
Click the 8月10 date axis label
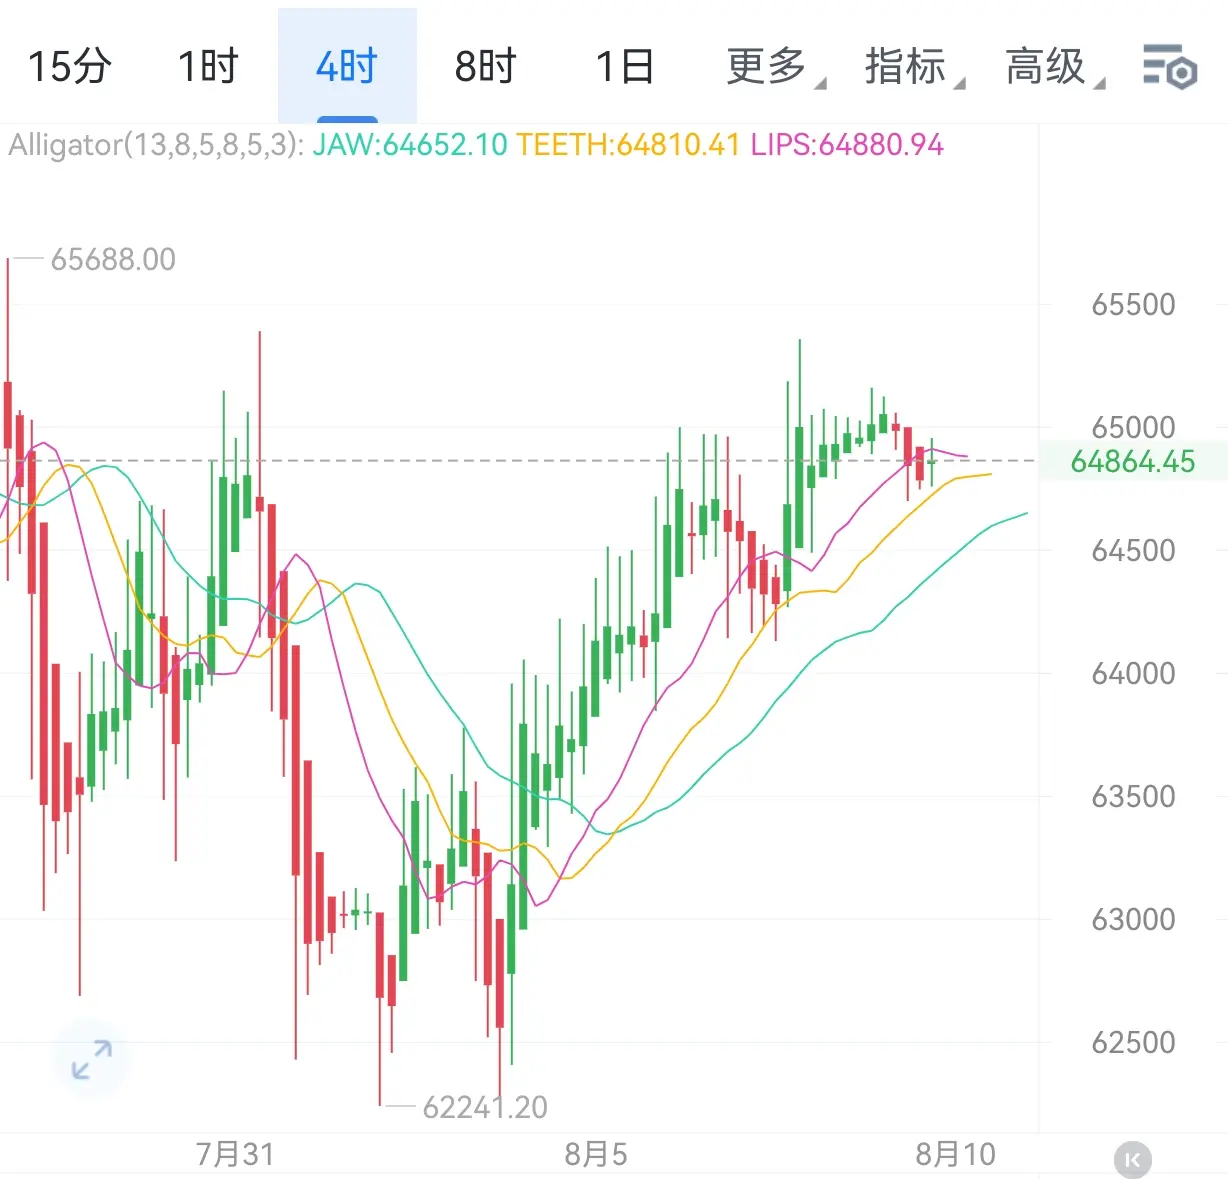956,1155
